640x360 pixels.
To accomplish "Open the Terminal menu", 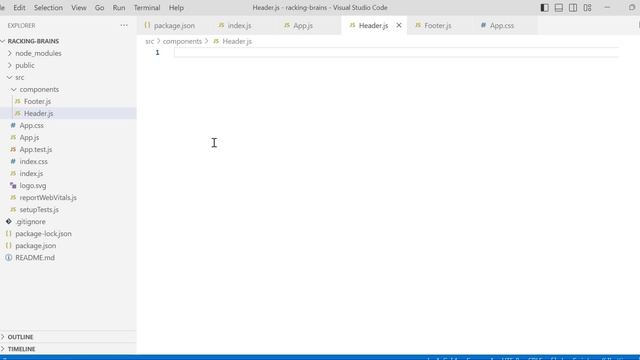I will pos(147,8).
